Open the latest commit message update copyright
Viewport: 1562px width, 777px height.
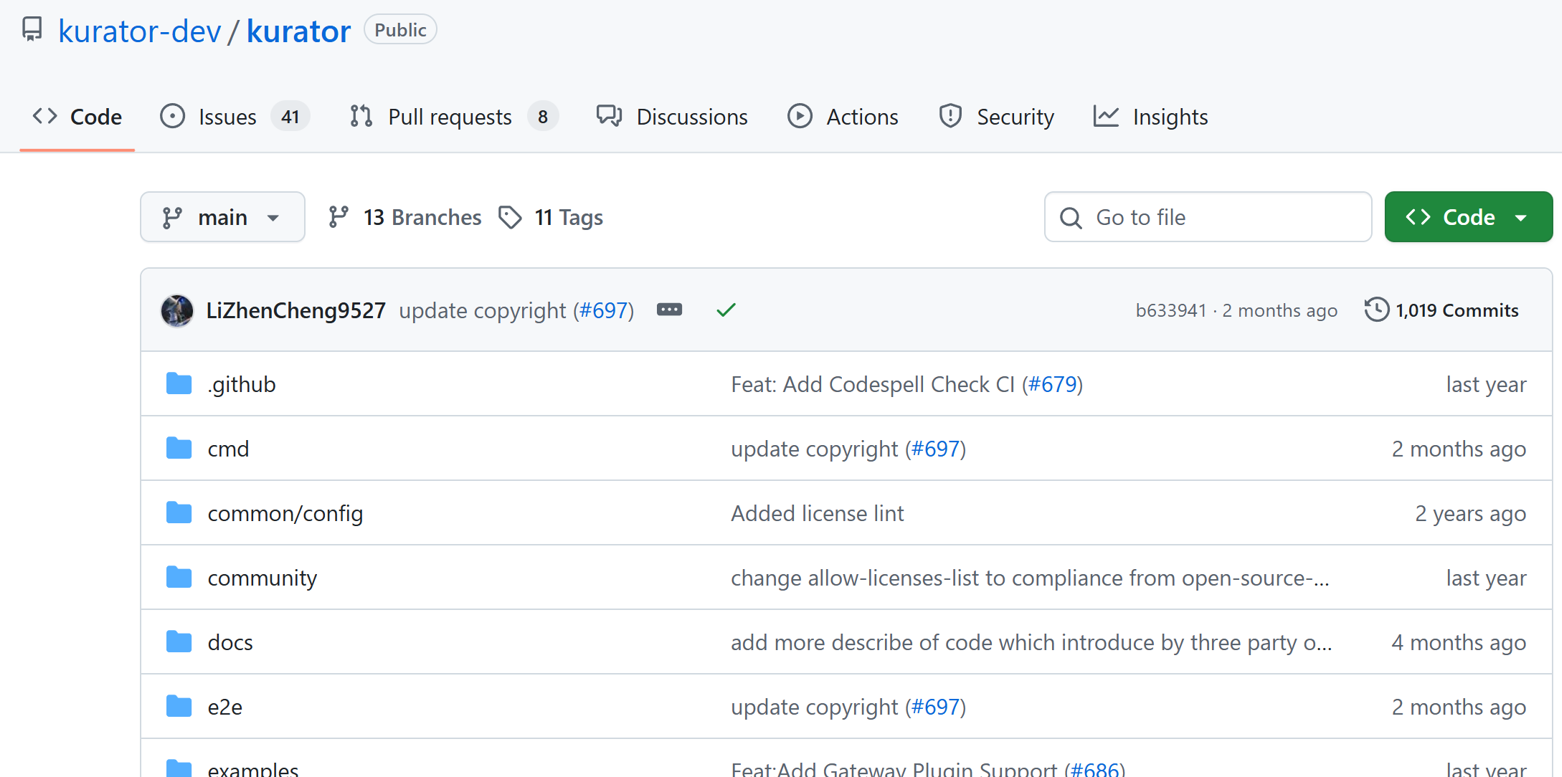pos(483,311)
